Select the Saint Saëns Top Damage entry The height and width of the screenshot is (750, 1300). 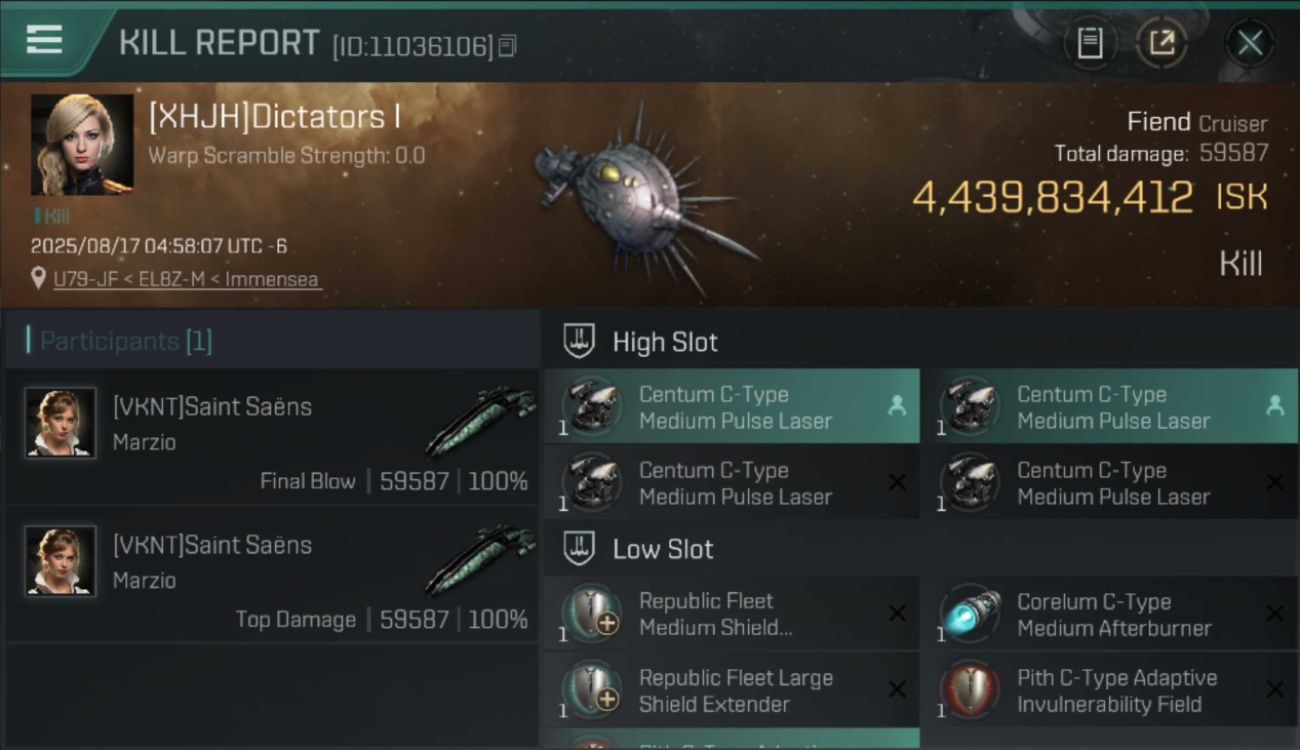pyautogui.click(x=272, y=574)
